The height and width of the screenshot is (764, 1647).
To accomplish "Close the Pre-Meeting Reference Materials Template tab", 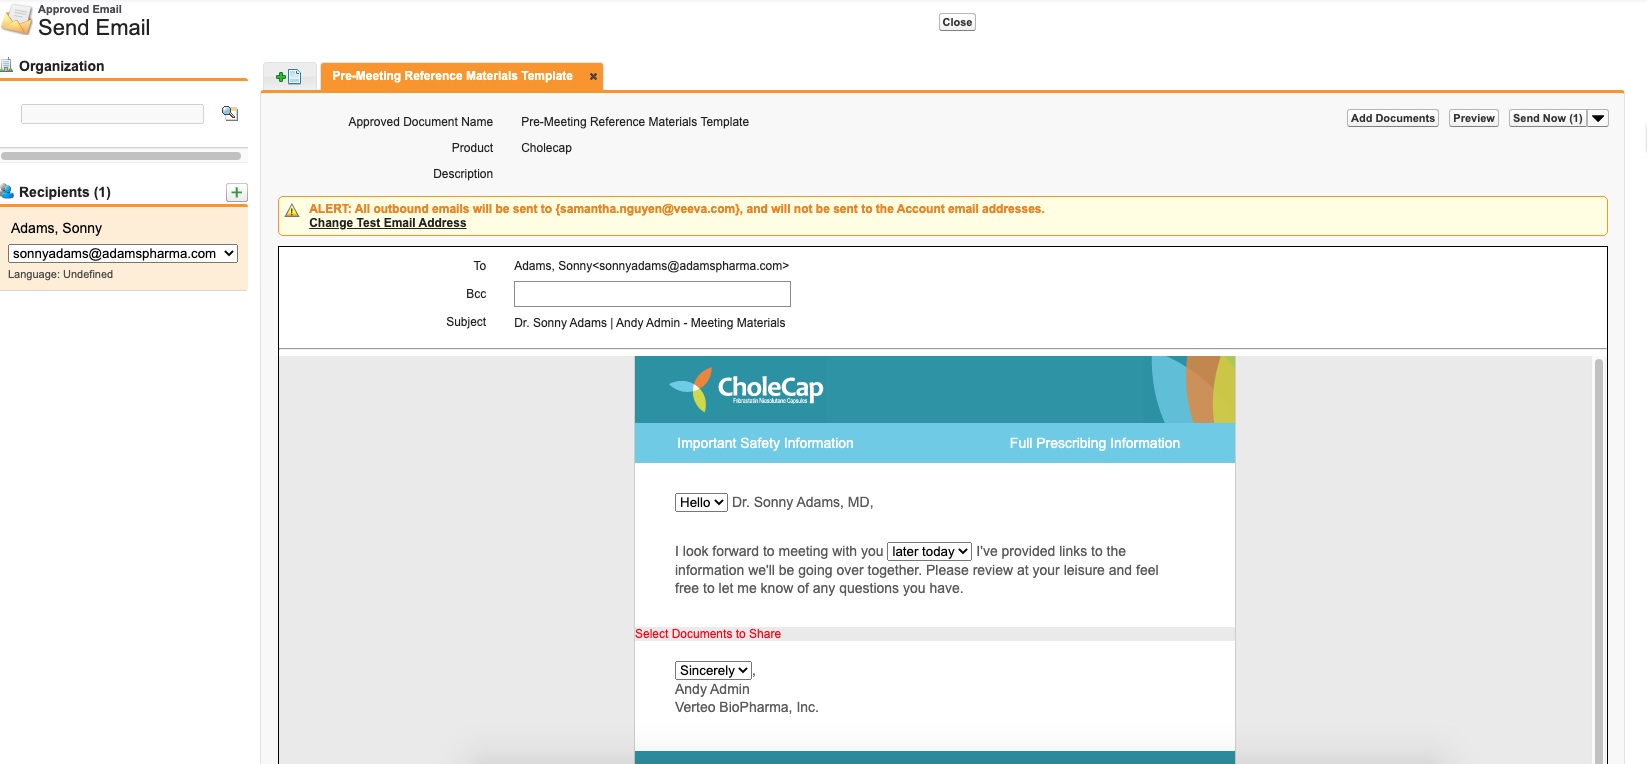I will point(593,76).
